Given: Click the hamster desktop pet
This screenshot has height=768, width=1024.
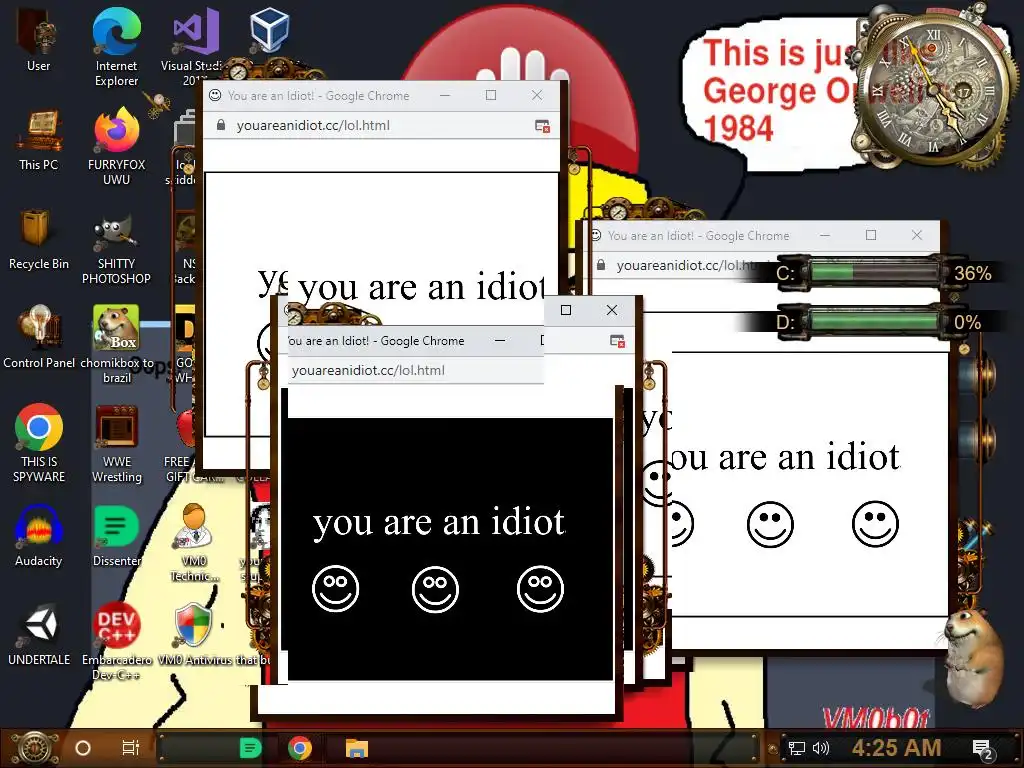Looking at the screenshot, I should (x=974, y=656).
